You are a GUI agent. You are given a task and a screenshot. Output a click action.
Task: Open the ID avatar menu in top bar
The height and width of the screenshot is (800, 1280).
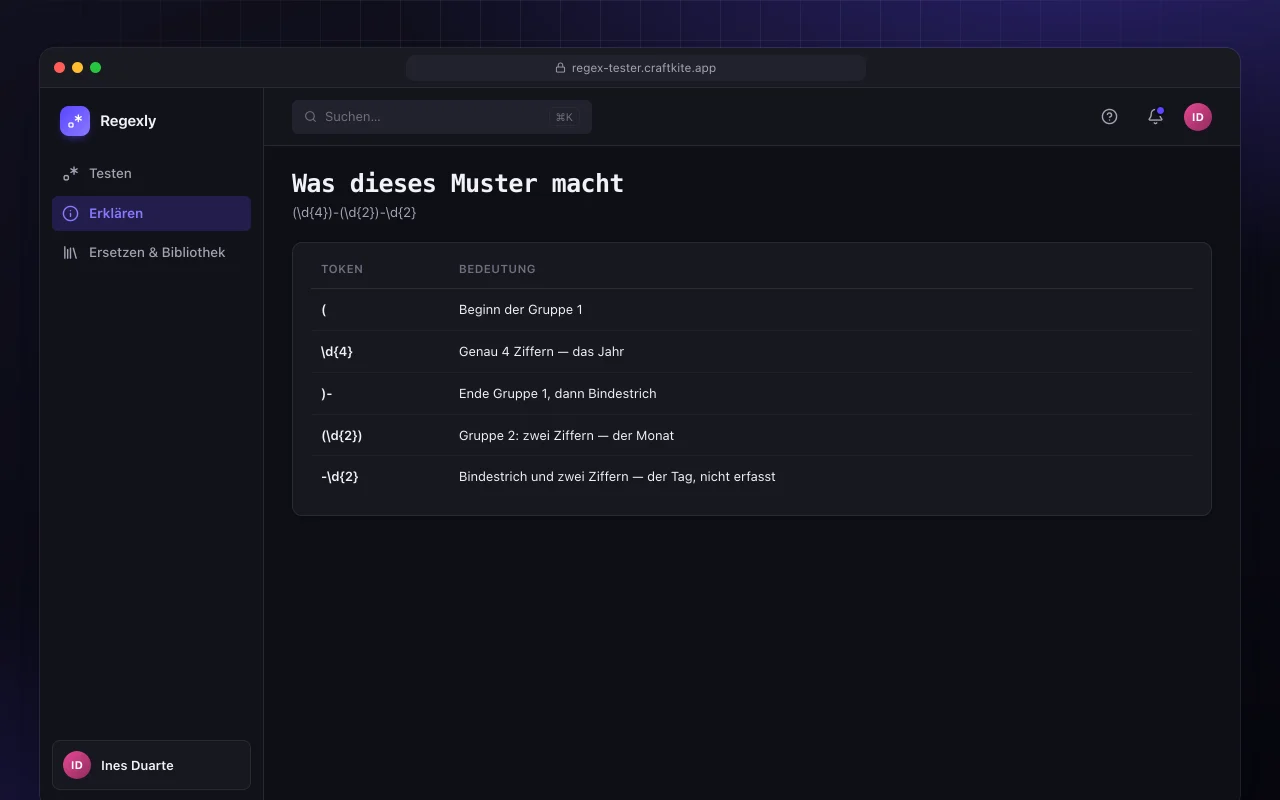(1198, 117)
